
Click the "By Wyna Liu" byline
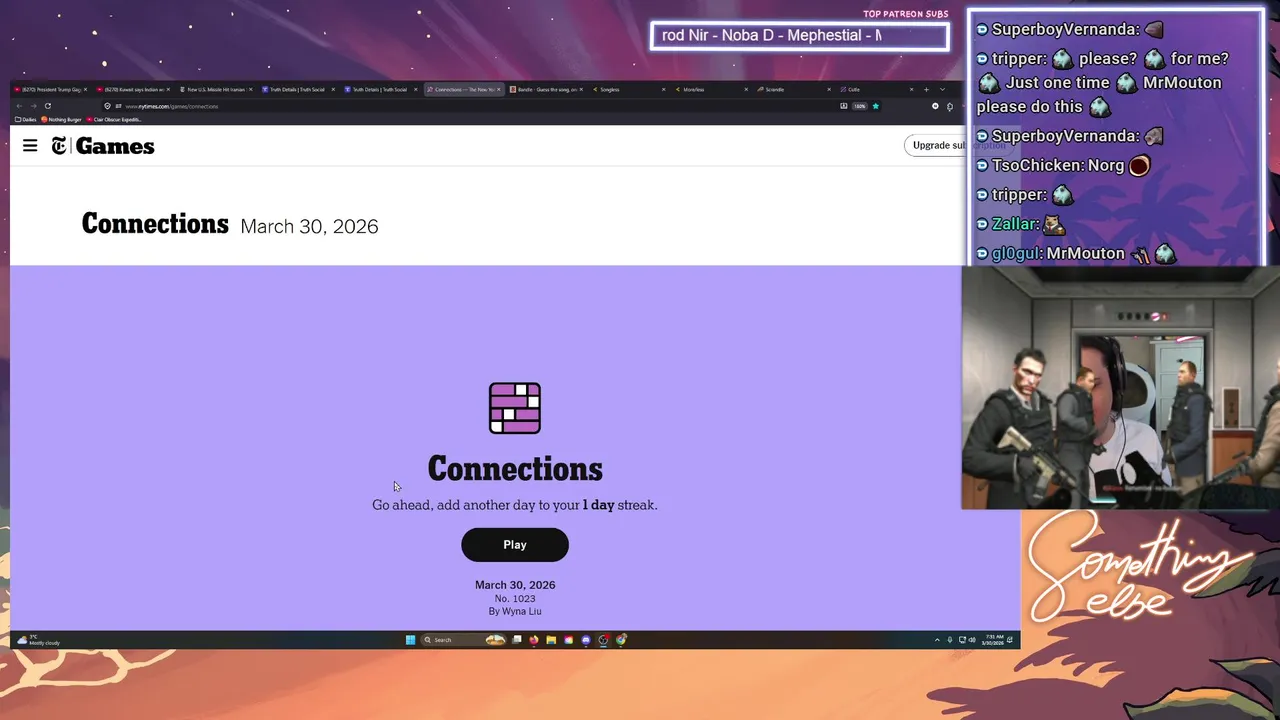coord(515,611)
